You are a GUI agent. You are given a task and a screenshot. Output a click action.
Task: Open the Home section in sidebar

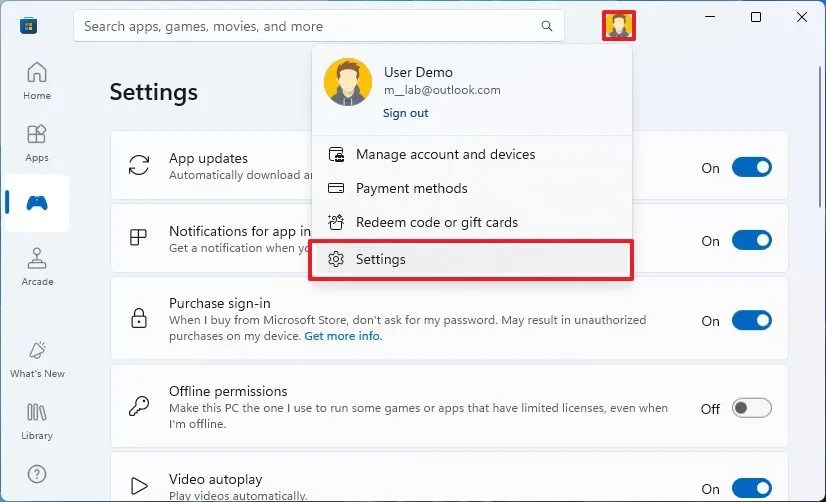[37, 81]
